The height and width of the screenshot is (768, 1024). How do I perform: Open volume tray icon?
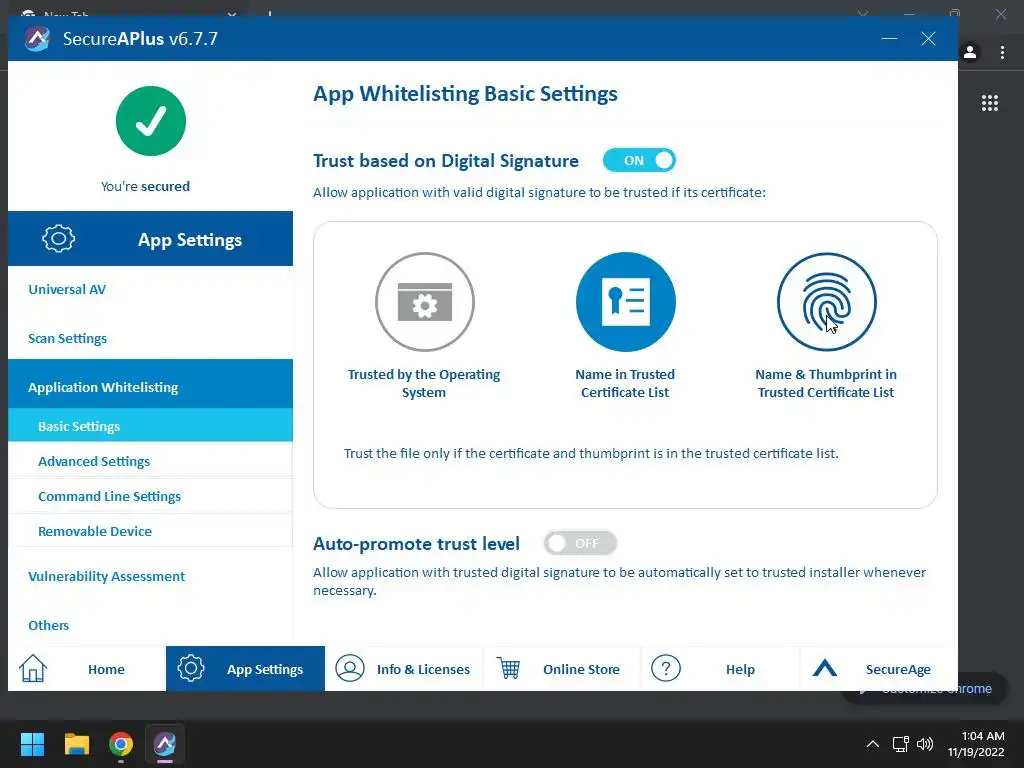click(925, 744)
